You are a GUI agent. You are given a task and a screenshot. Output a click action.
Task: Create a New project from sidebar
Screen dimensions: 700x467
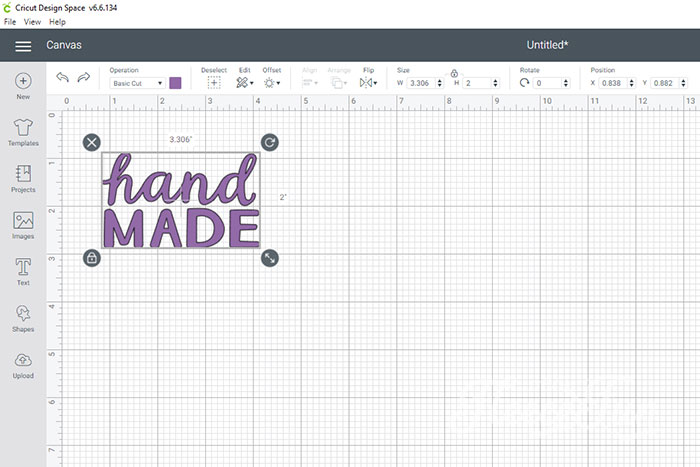pos(23,86)
